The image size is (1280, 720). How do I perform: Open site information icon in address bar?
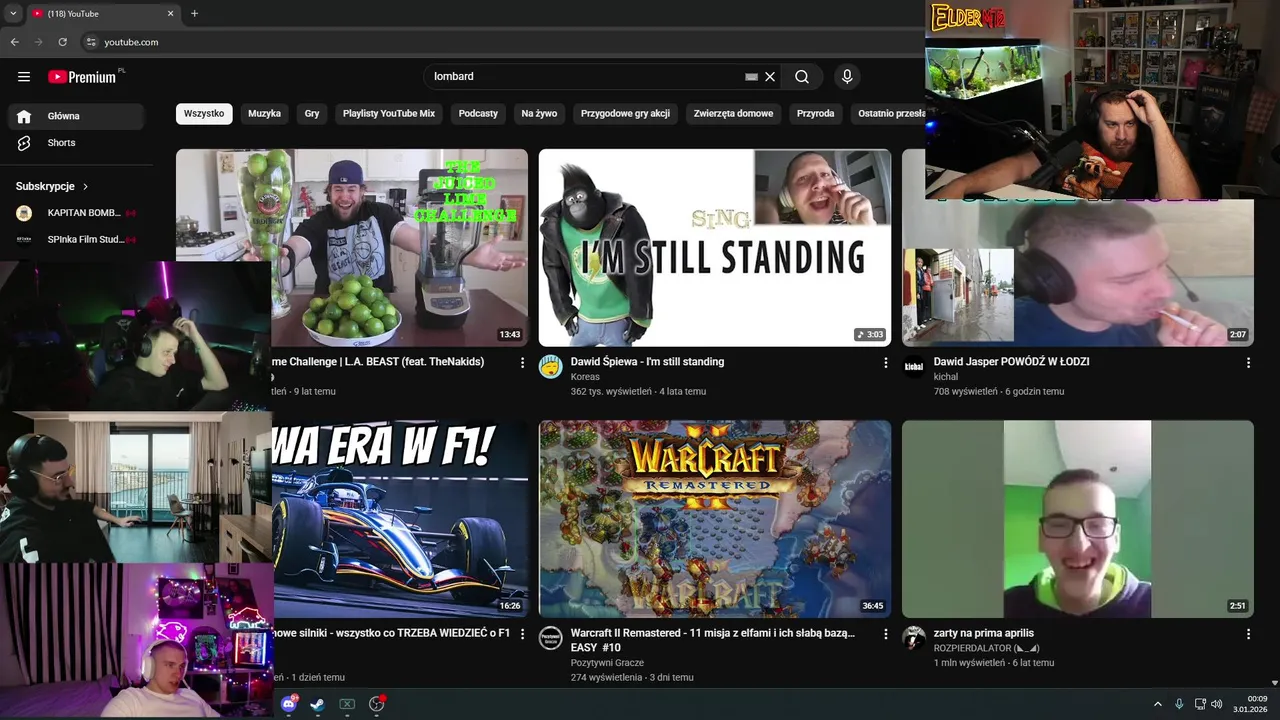(91, 42)
